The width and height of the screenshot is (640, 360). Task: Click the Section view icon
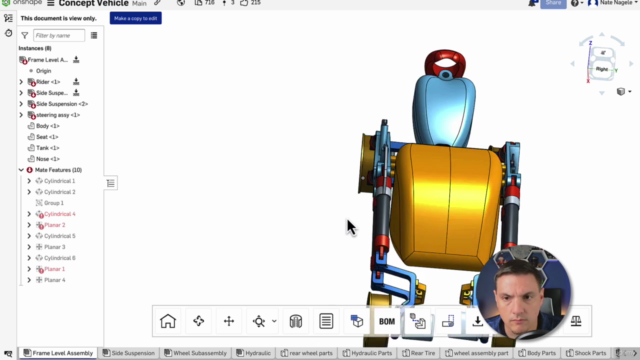[296, 321]
